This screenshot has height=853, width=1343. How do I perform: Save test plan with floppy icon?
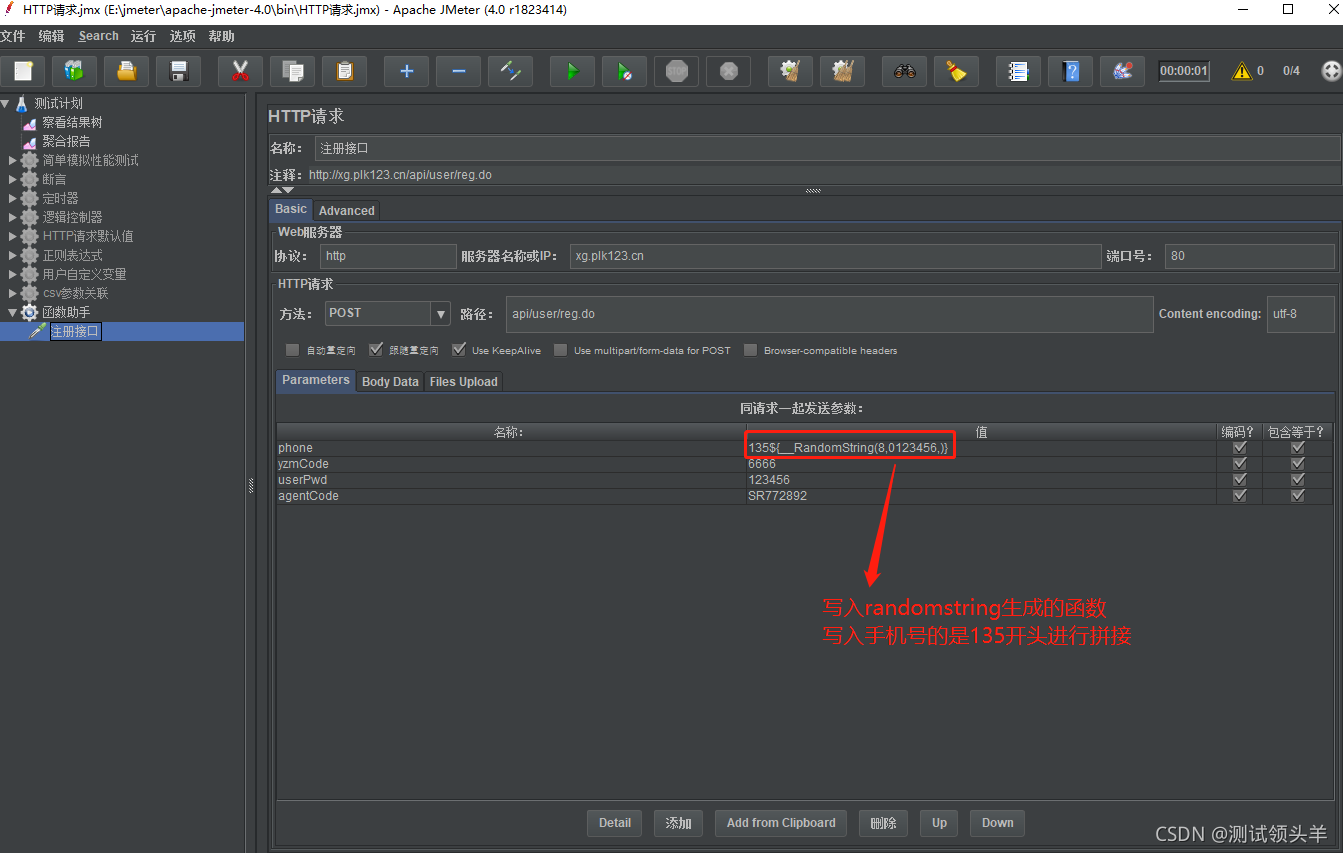point(179,71)
